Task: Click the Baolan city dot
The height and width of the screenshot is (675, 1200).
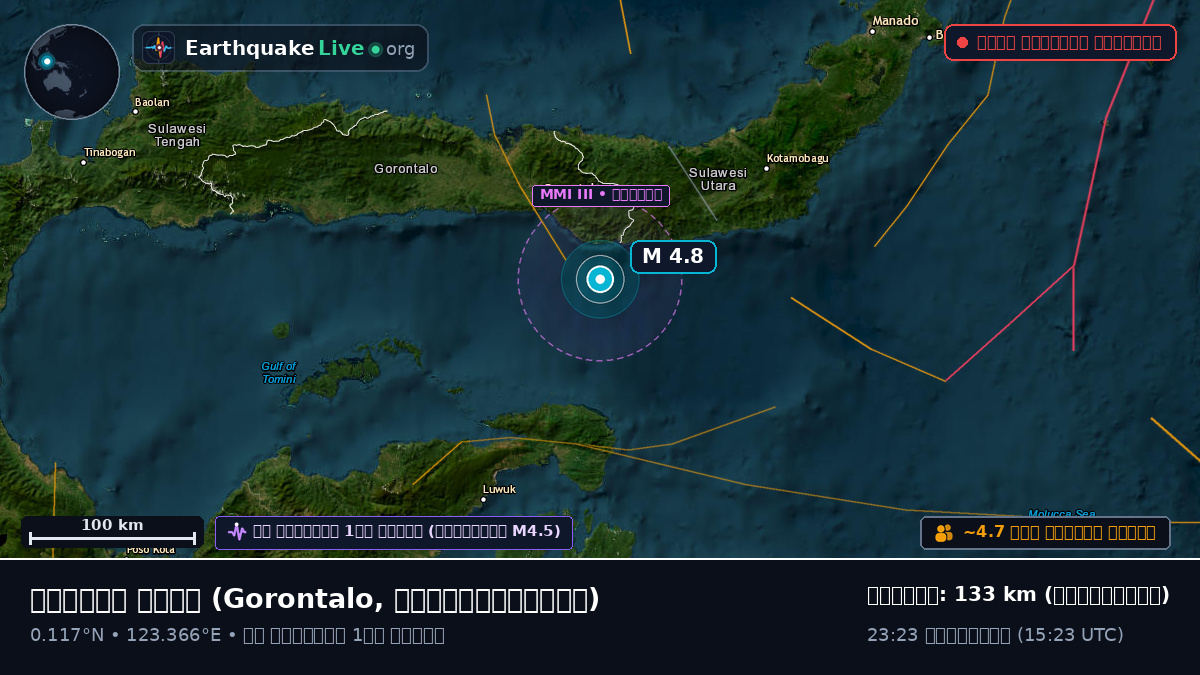Action: pos(135,111)
